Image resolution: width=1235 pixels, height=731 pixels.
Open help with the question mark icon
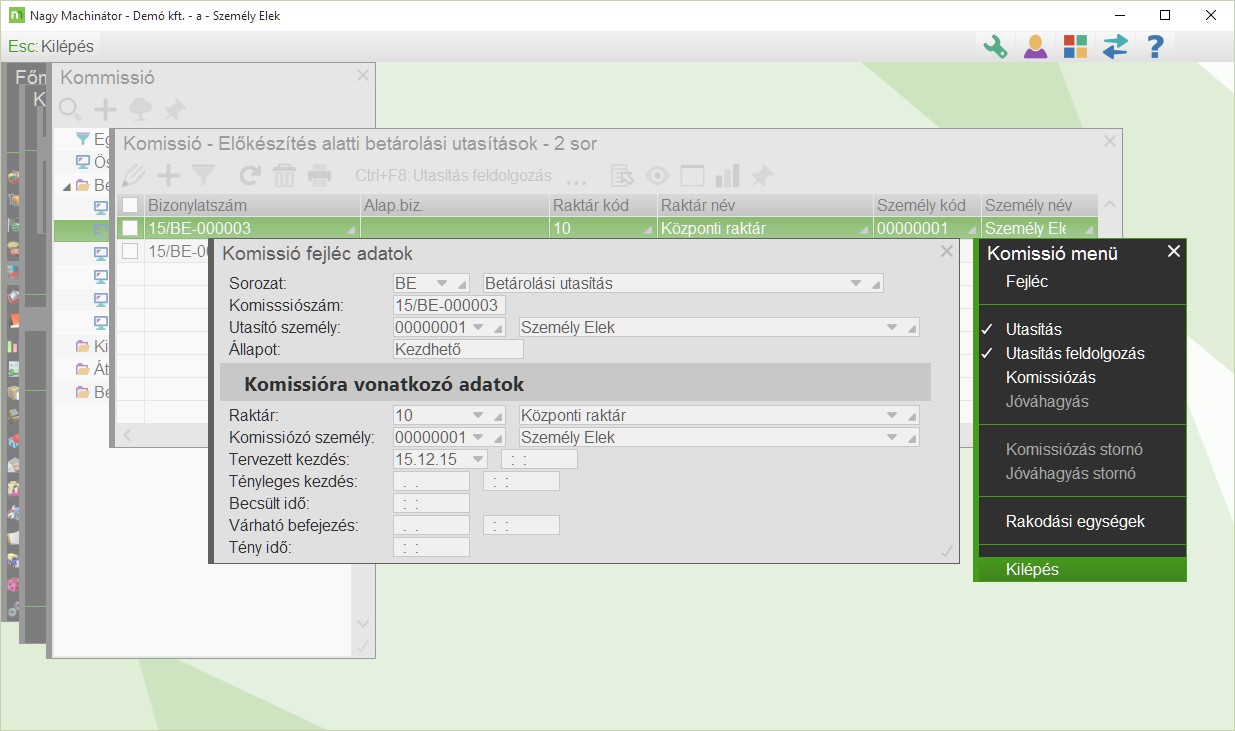(1155, 46)
